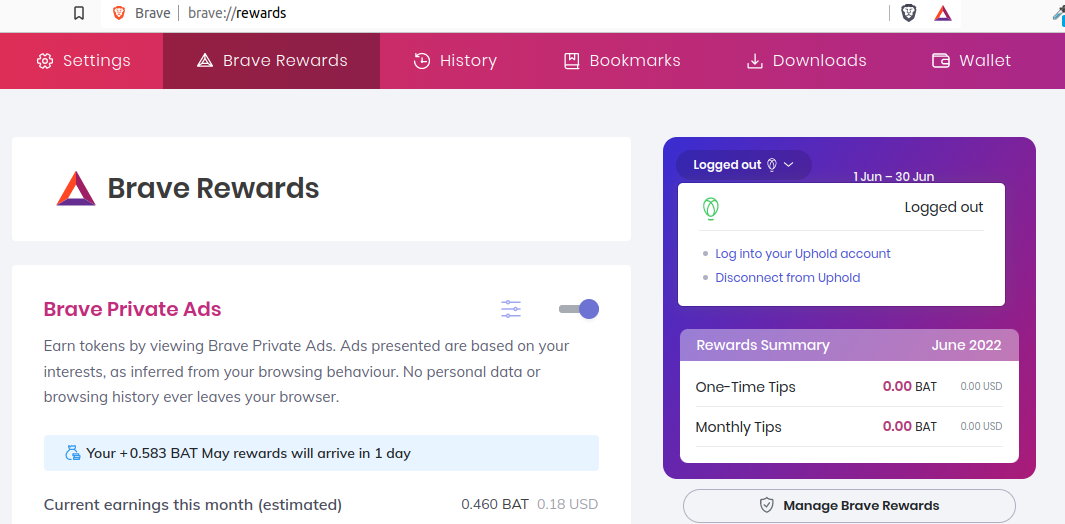Image resolution: width=1065 pixels, height=524 pixels.
Task: Click the bookmark icon in the address bar
Action: [79, 13]
